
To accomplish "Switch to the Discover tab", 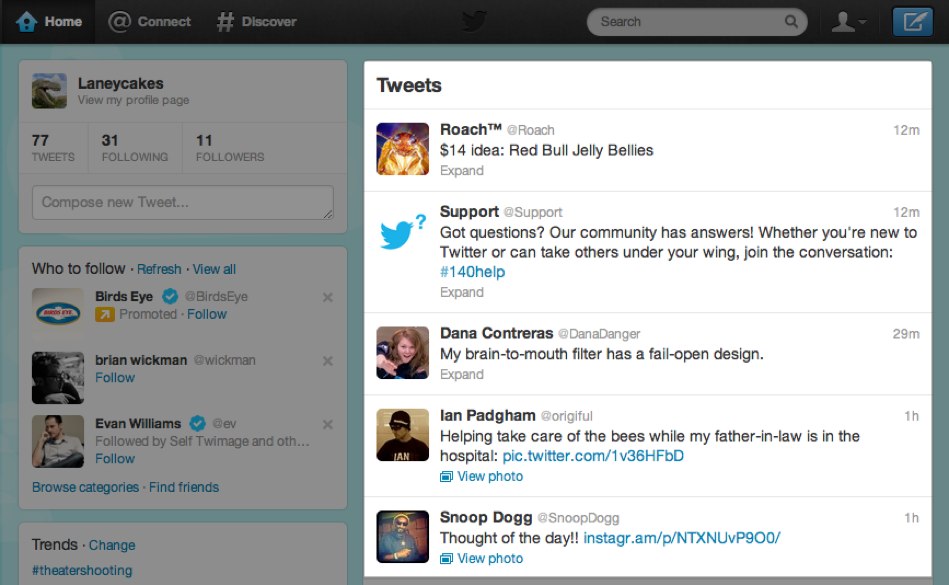I will point(257,22).
